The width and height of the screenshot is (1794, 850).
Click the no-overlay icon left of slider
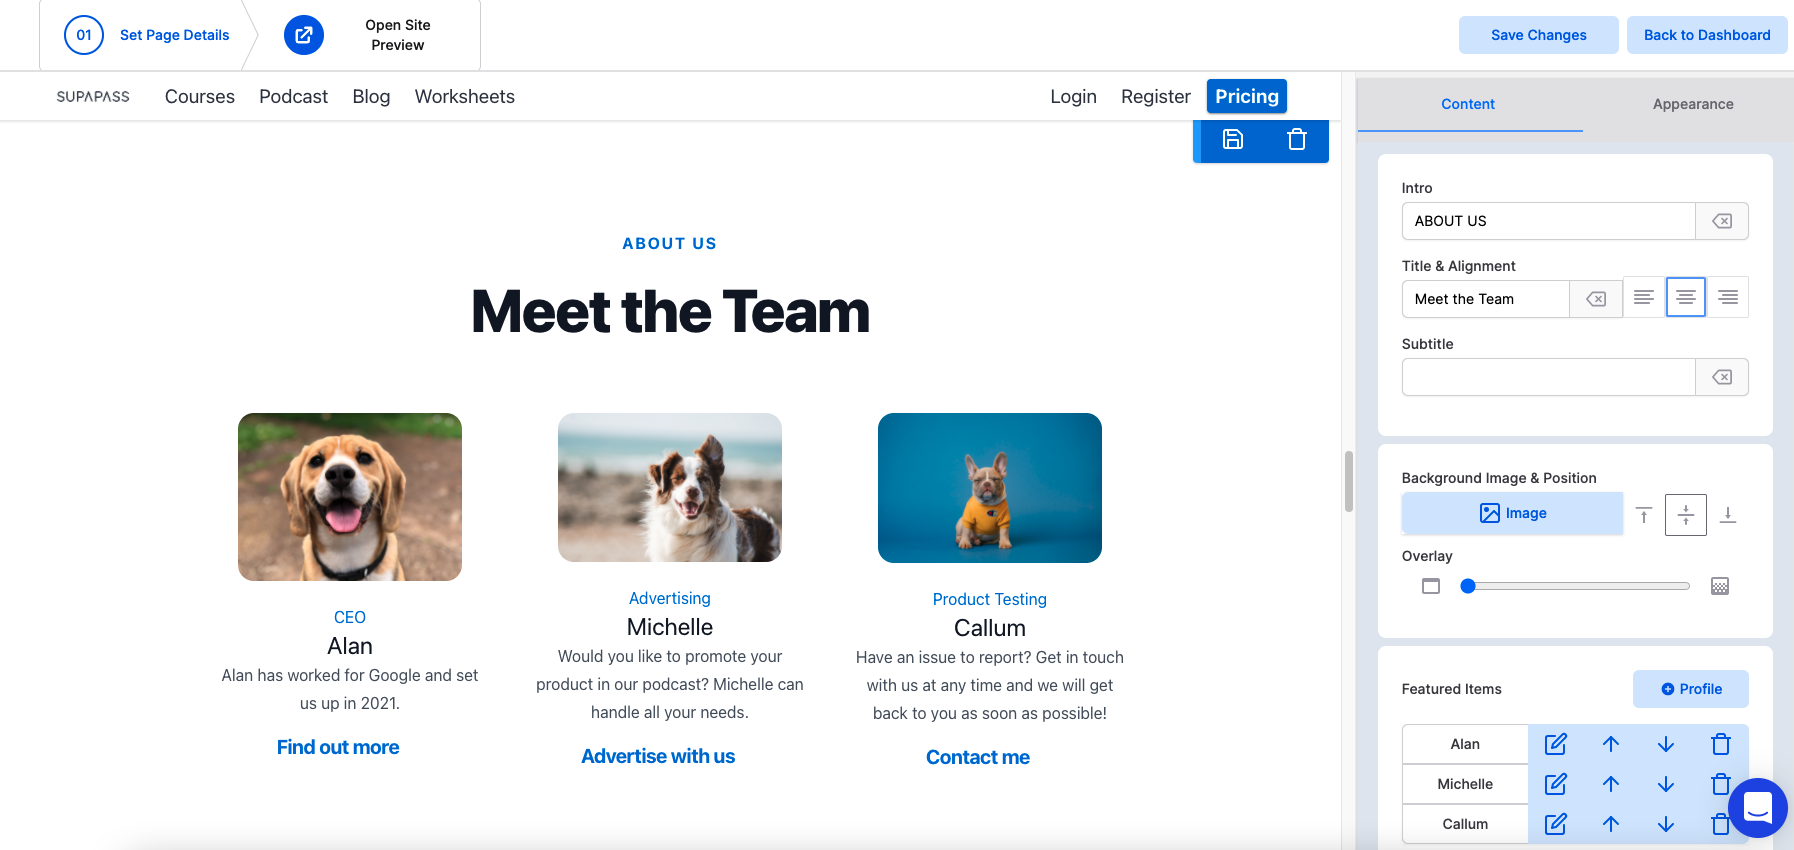coord(1431,586)
